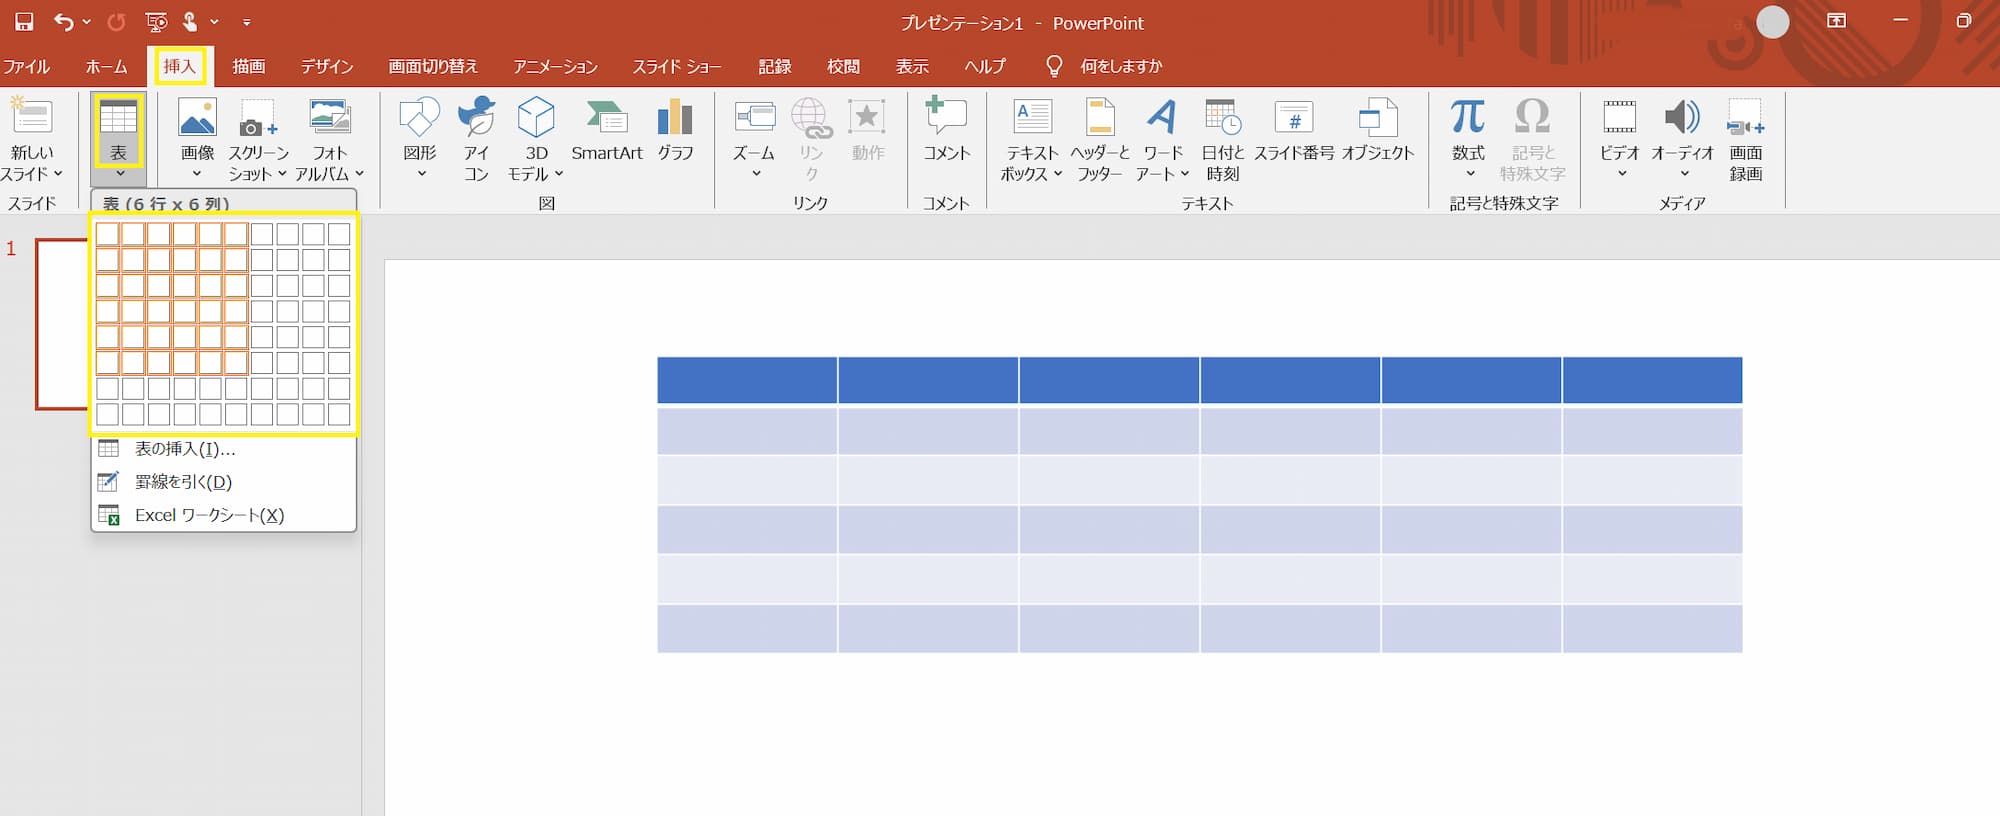Viewport: 2000px width, 816px height.
Task: Insert a SmartArt graphic
Action: coord(606,128)
